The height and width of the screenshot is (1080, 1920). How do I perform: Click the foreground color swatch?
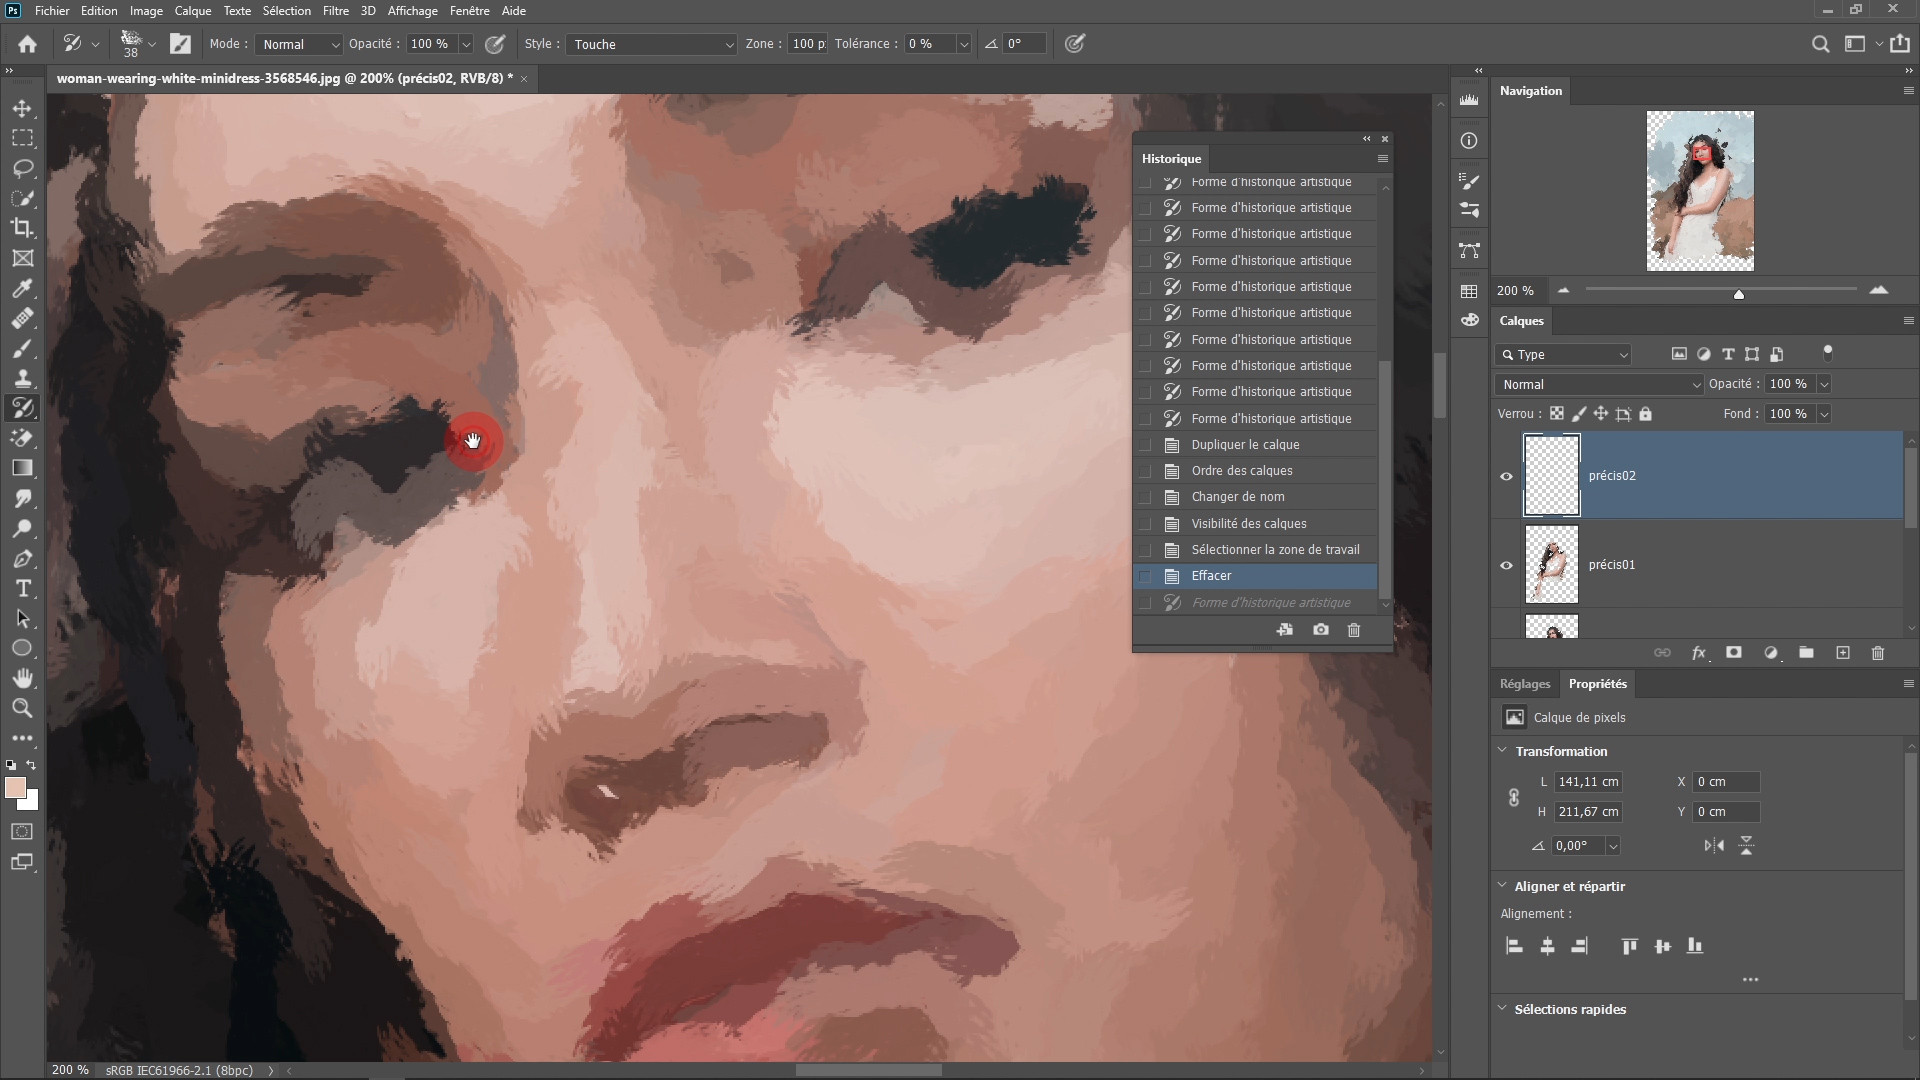tap(15, 788)
